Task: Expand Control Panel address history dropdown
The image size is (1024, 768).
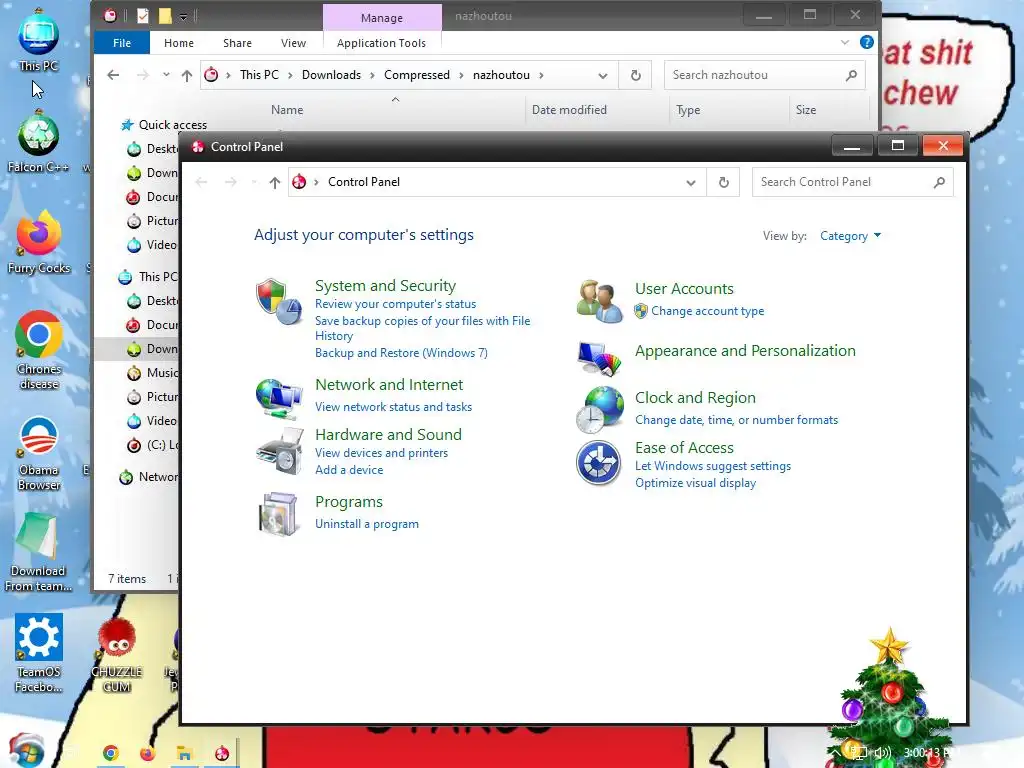Action: tap(690, 182)
